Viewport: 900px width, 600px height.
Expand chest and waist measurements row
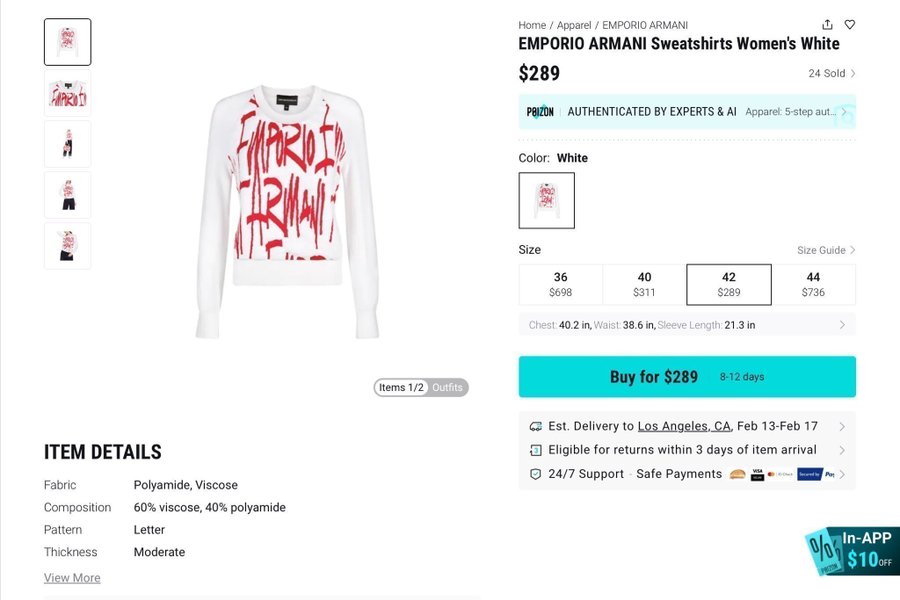(x=687, y=325)
